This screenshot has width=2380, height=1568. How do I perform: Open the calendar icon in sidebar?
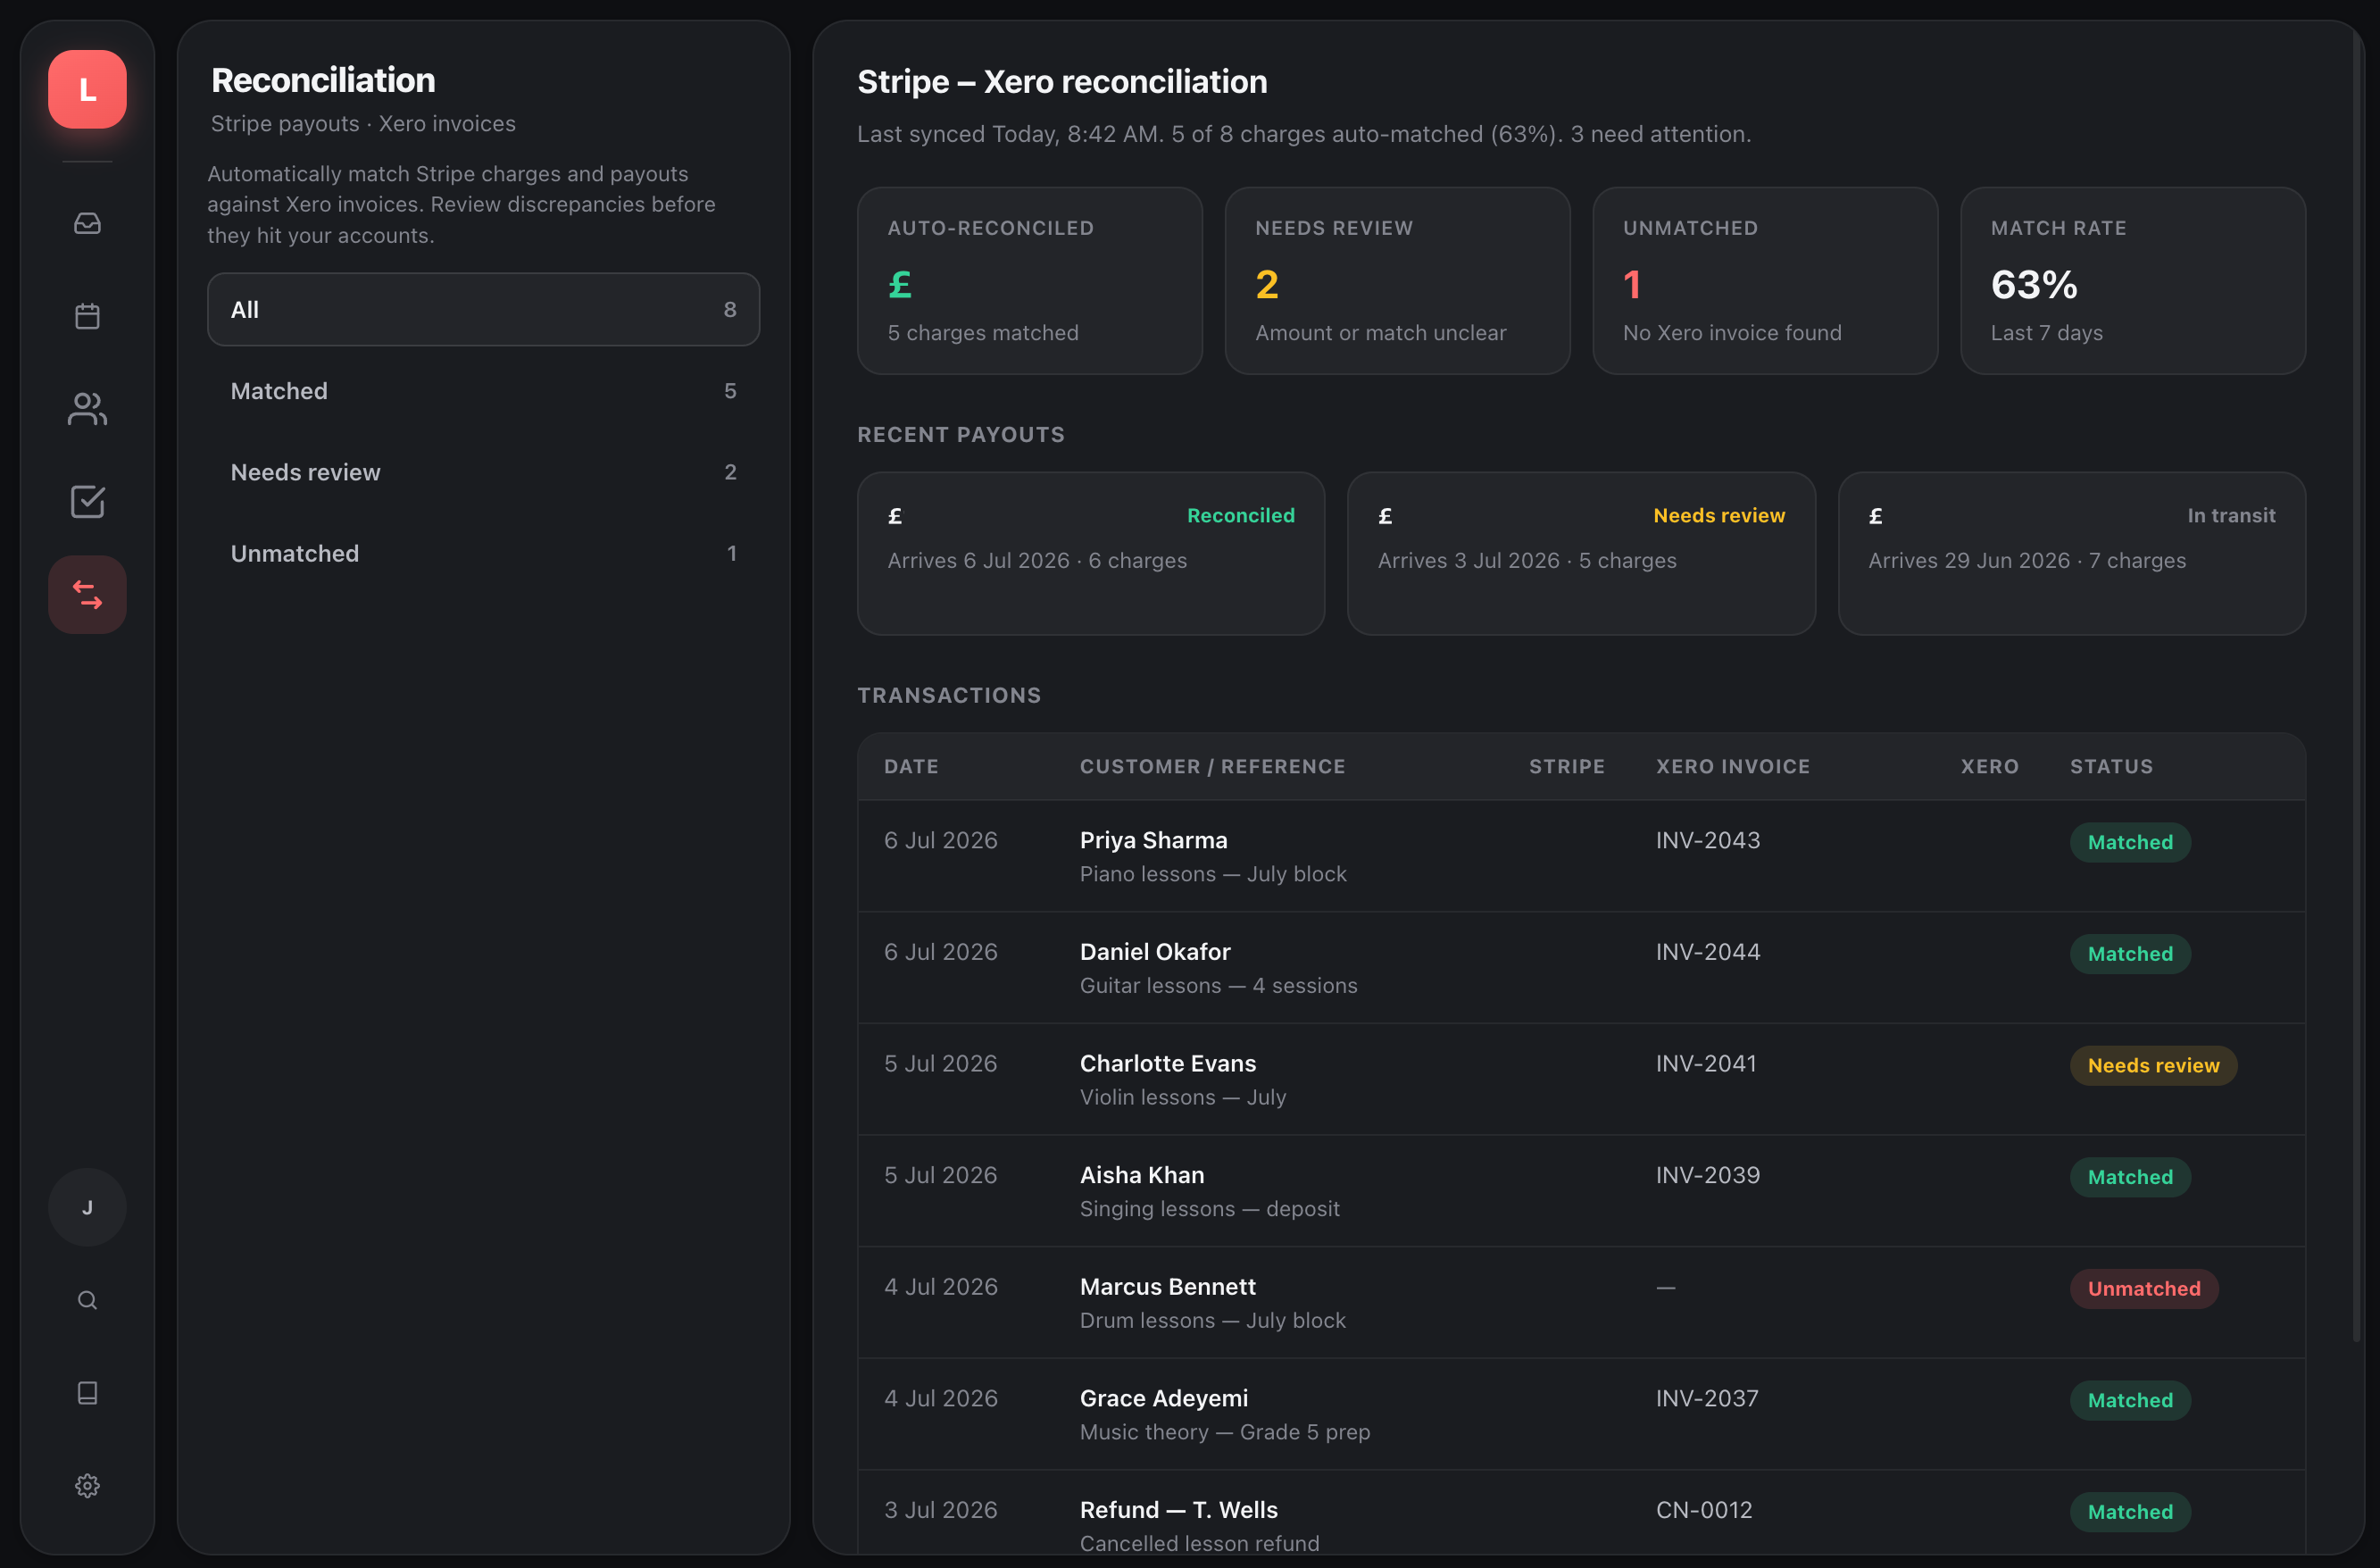(x=87, y=316)
